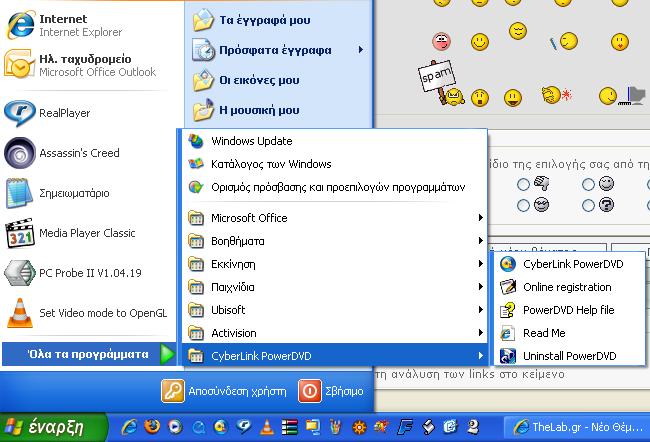The height and width of the screenshot is (442, 650).
Task: Select the thumbs-down post icon radio
Action: [x=523, y=185]
